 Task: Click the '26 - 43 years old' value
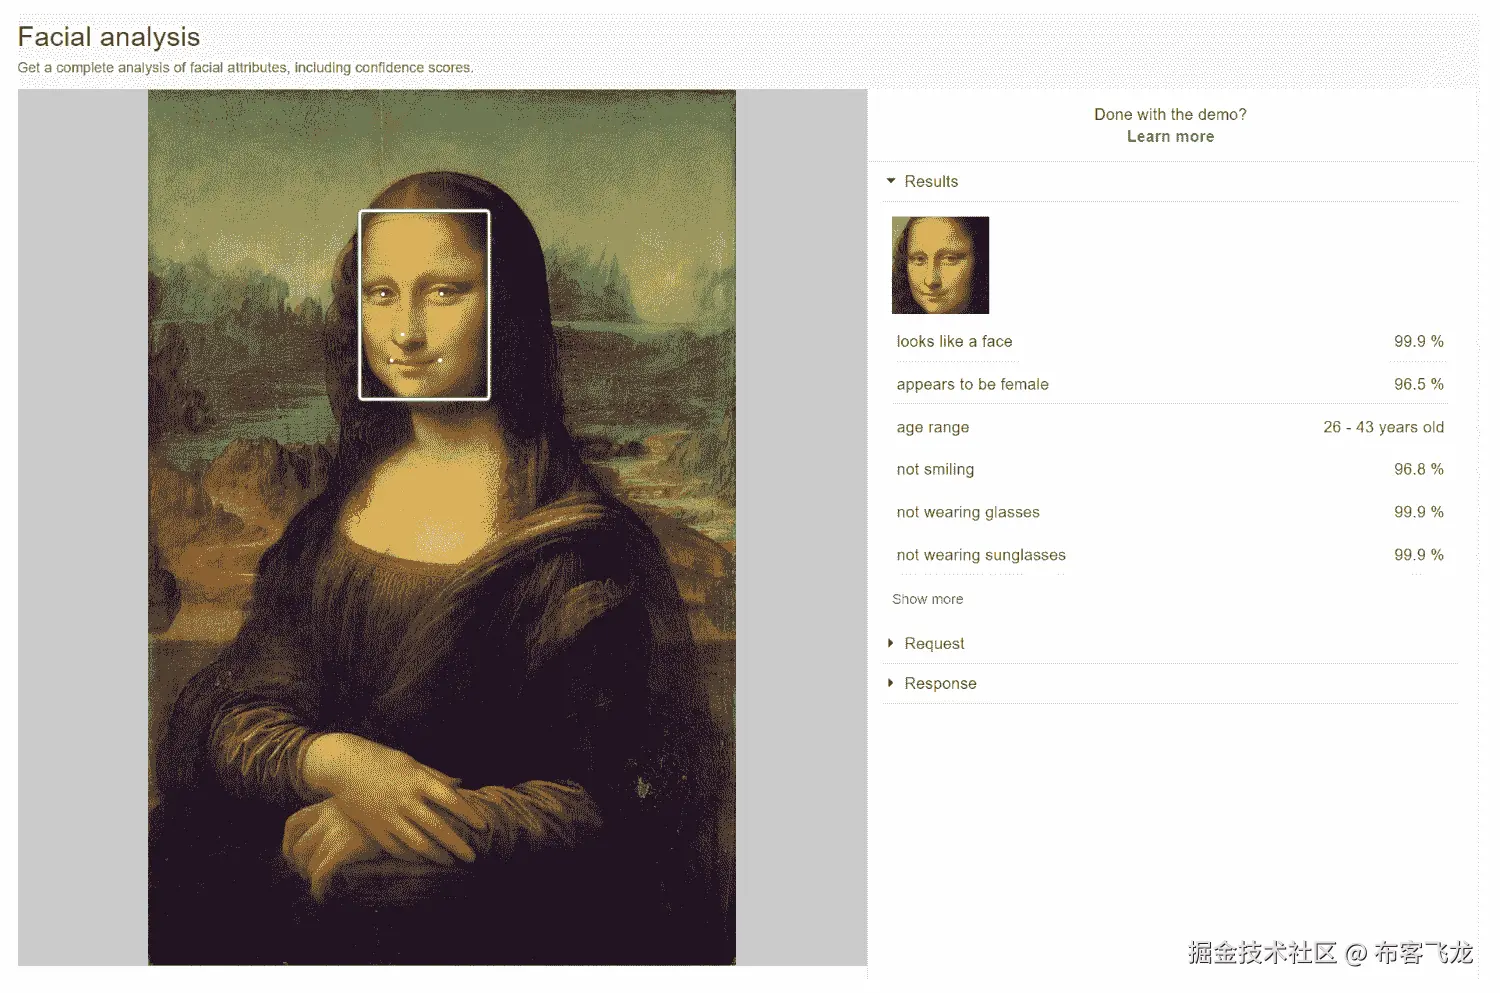coord(1383,427)
